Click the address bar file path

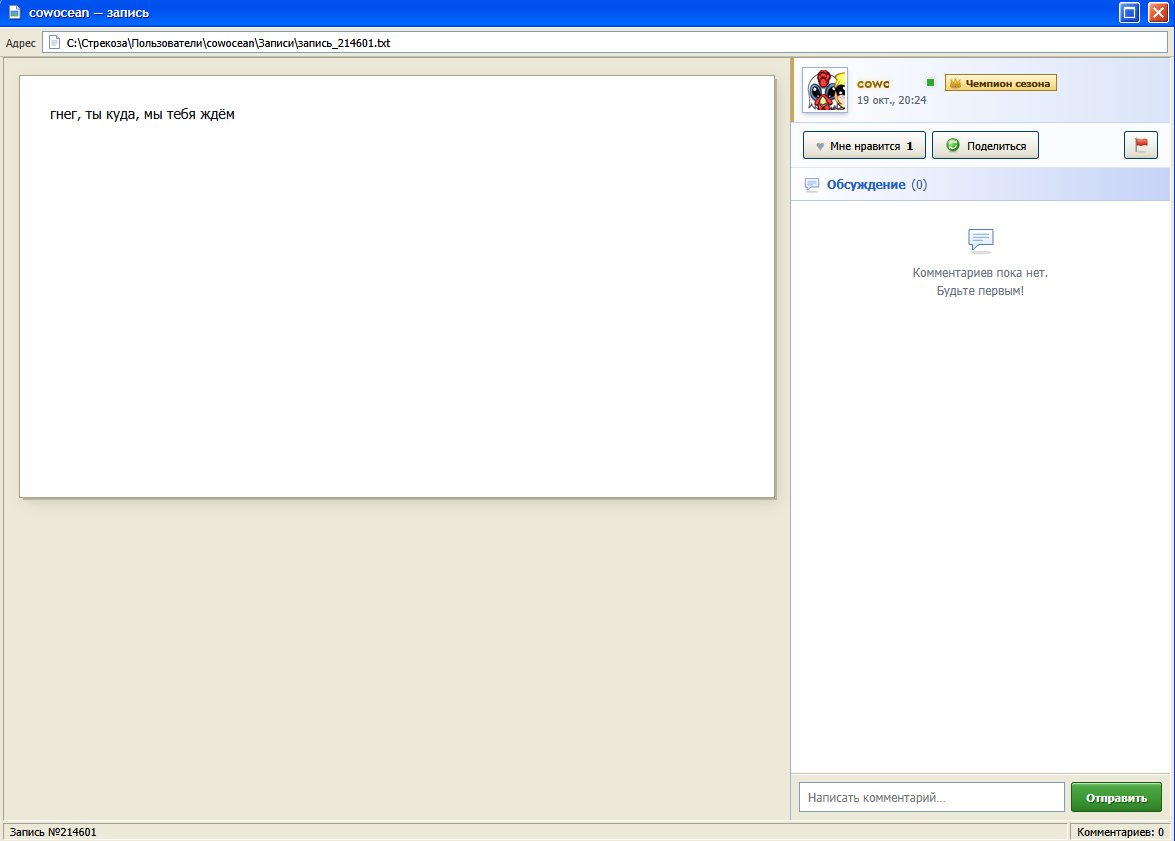click(228, 43)
